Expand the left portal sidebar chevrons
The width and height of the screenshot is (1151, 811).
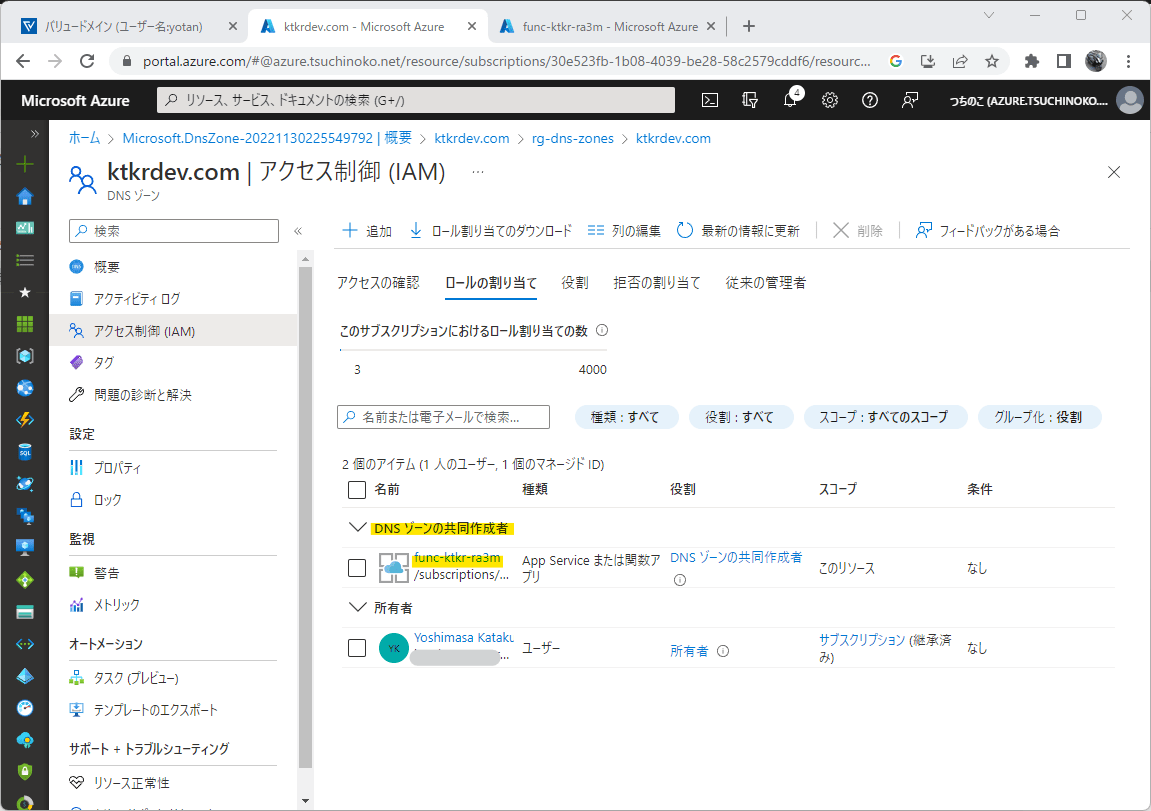(34, 134)
